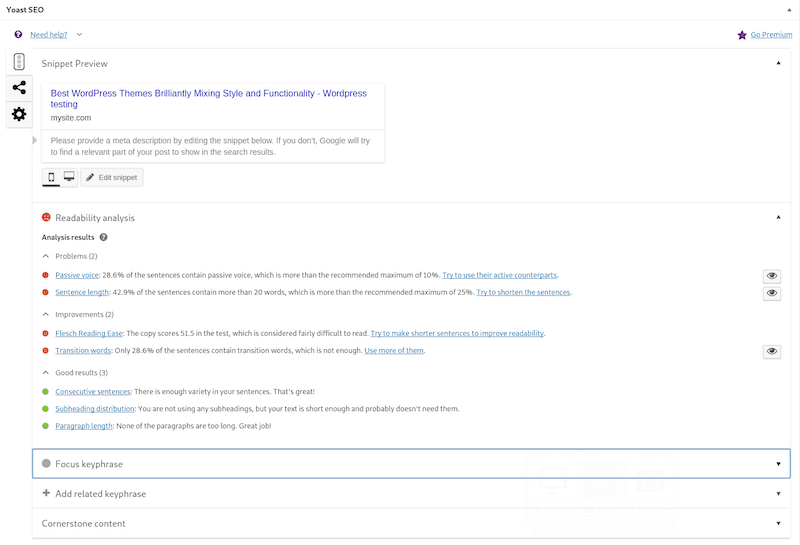800x545 pixels.
Task: Open the Subheading distribution link
Action: [x=95, y=409]
